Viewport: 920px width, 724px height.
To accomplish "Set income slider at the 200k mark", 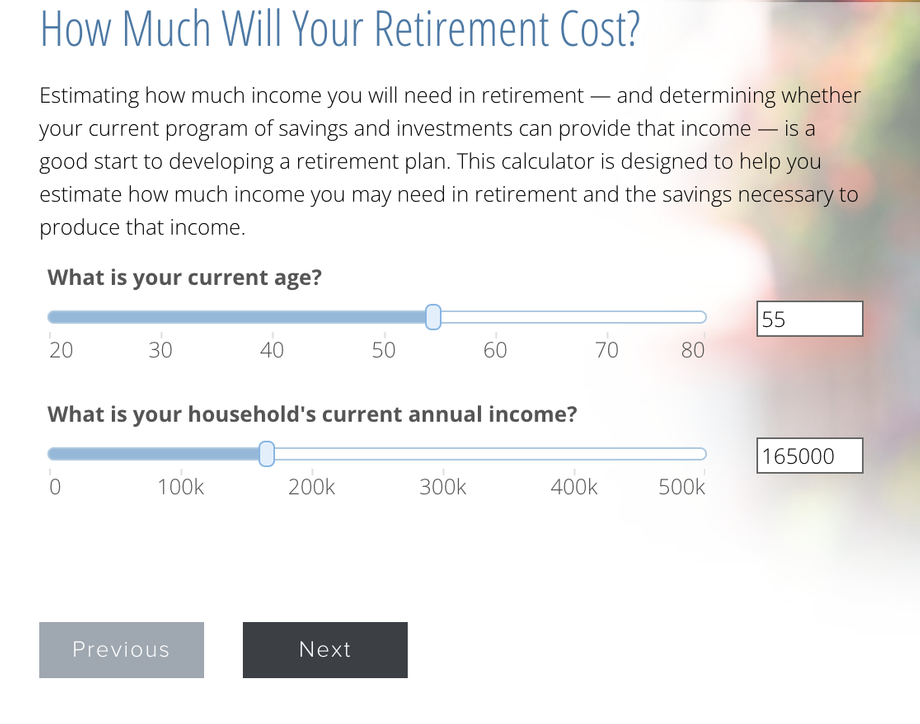I will point(312,454).
